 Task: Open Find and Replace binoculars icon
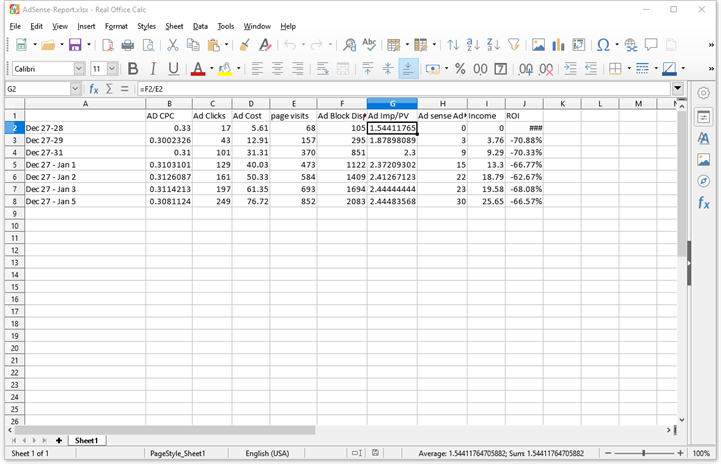[349, 45]
